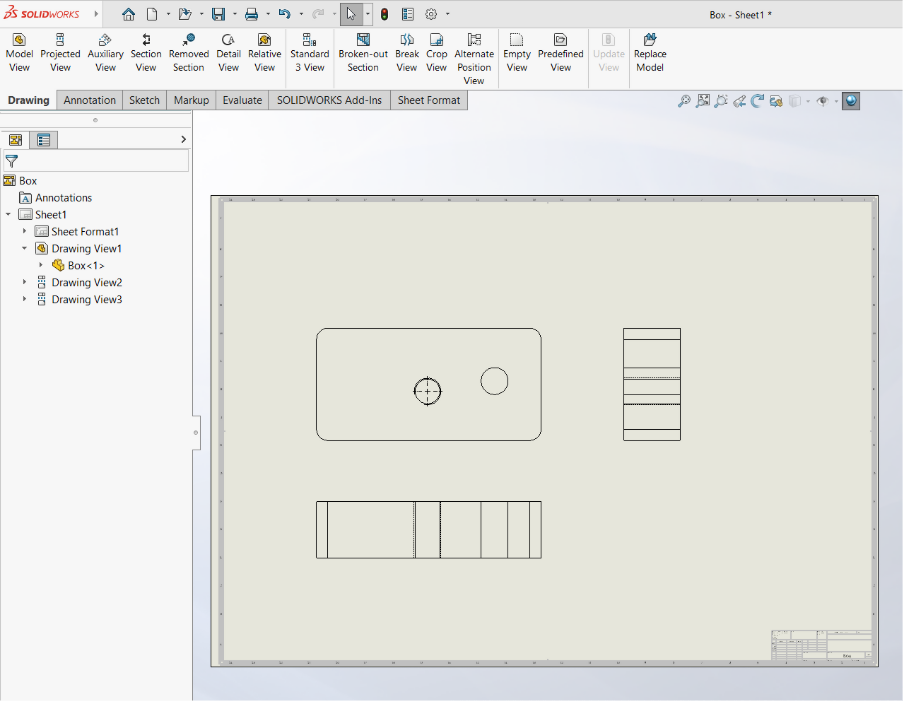Screen dimensions: 903x702
Task: Select the Projected View tool
Action: tap(60, 53)
